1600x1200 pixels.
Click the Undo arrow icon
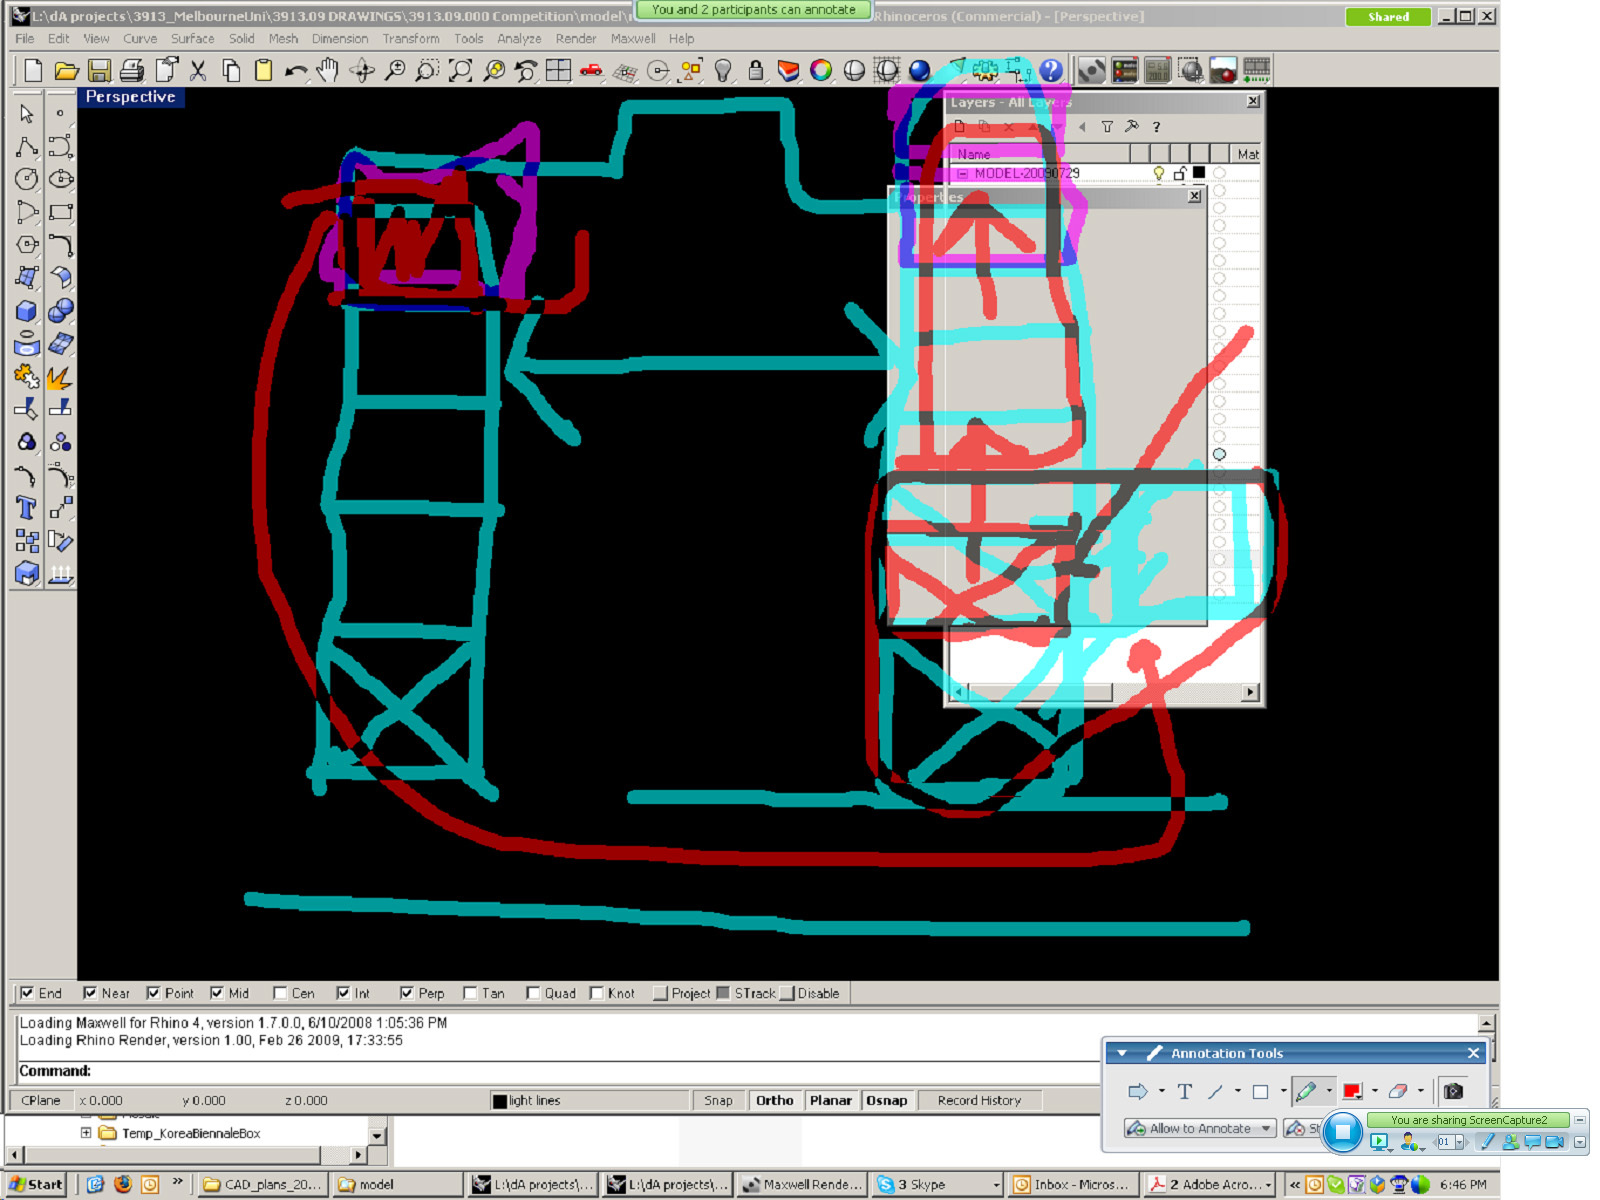pyautogui.click(x=296, y=70)
